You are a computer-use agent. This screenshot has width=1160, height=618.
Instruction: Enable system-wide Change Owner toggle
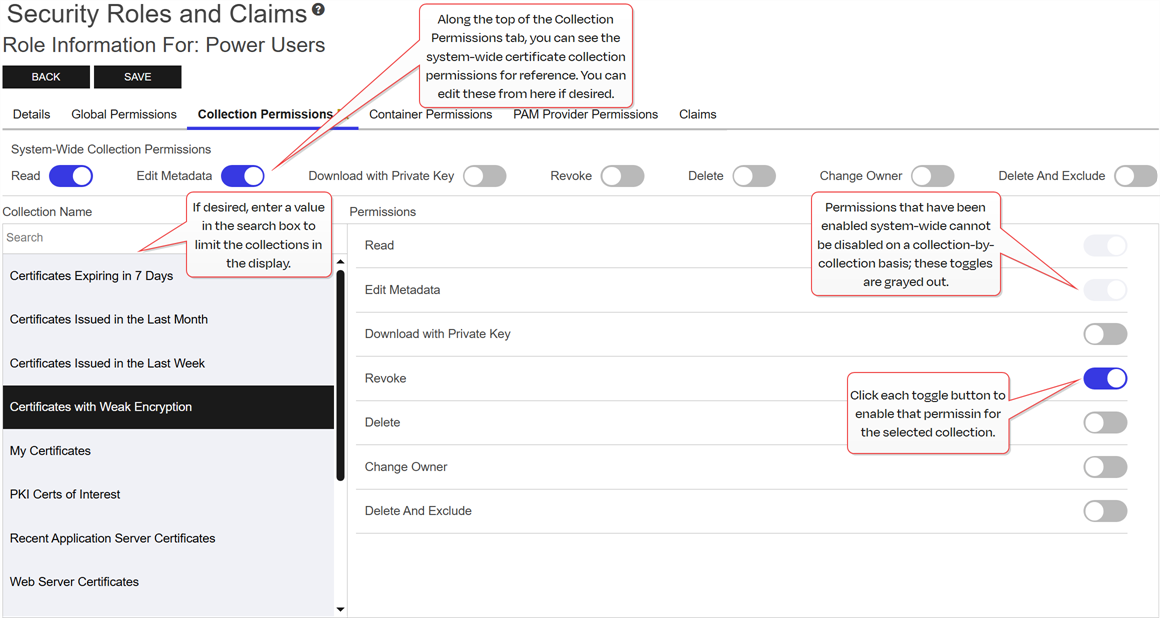(x=933, y=176)
